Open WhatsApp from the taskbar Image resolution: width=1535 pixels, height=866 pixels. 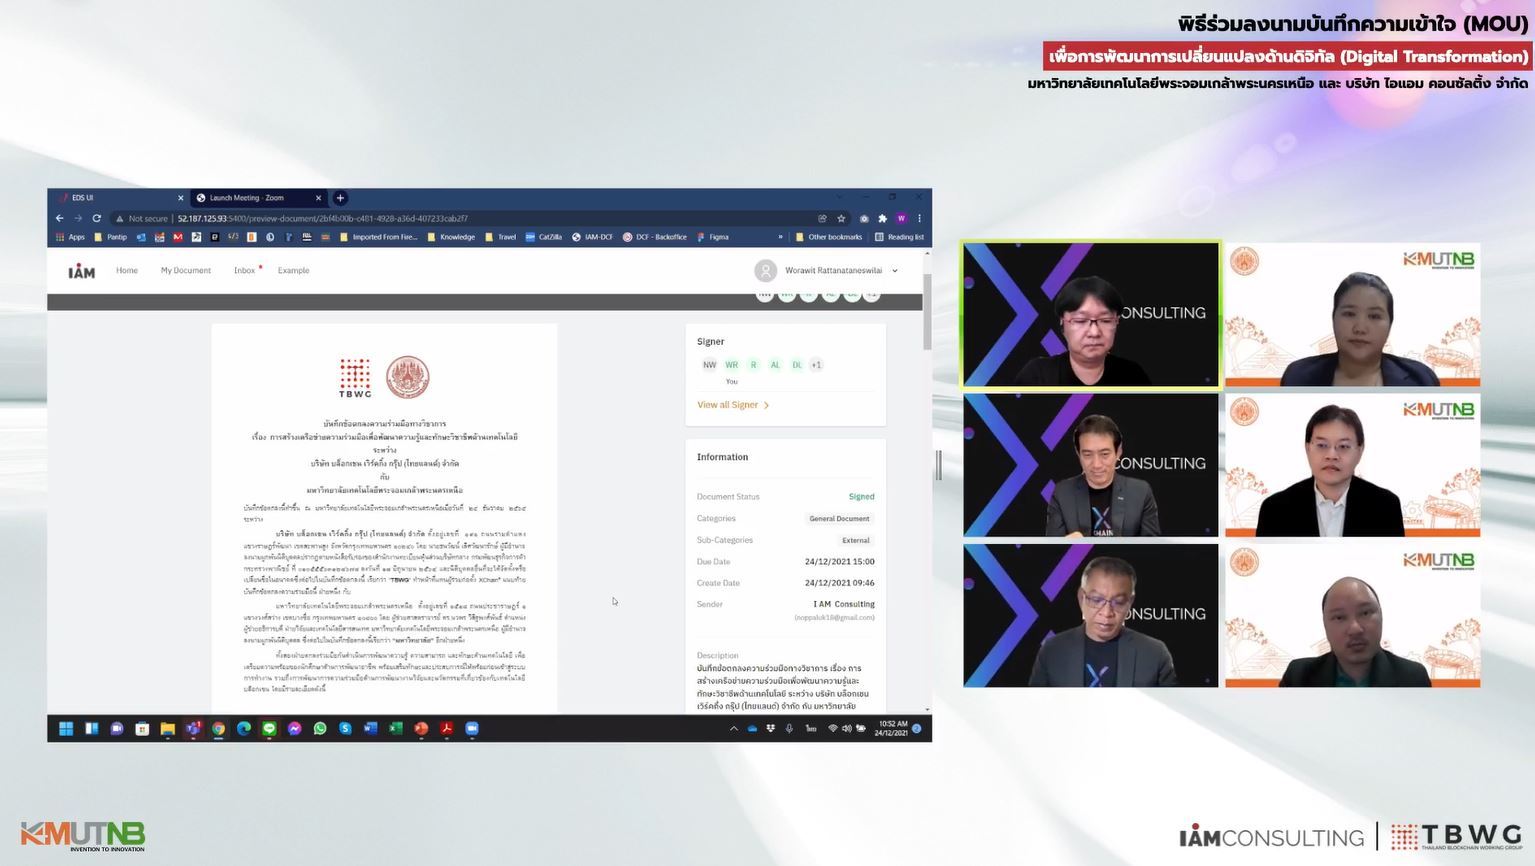click(320, 729)
